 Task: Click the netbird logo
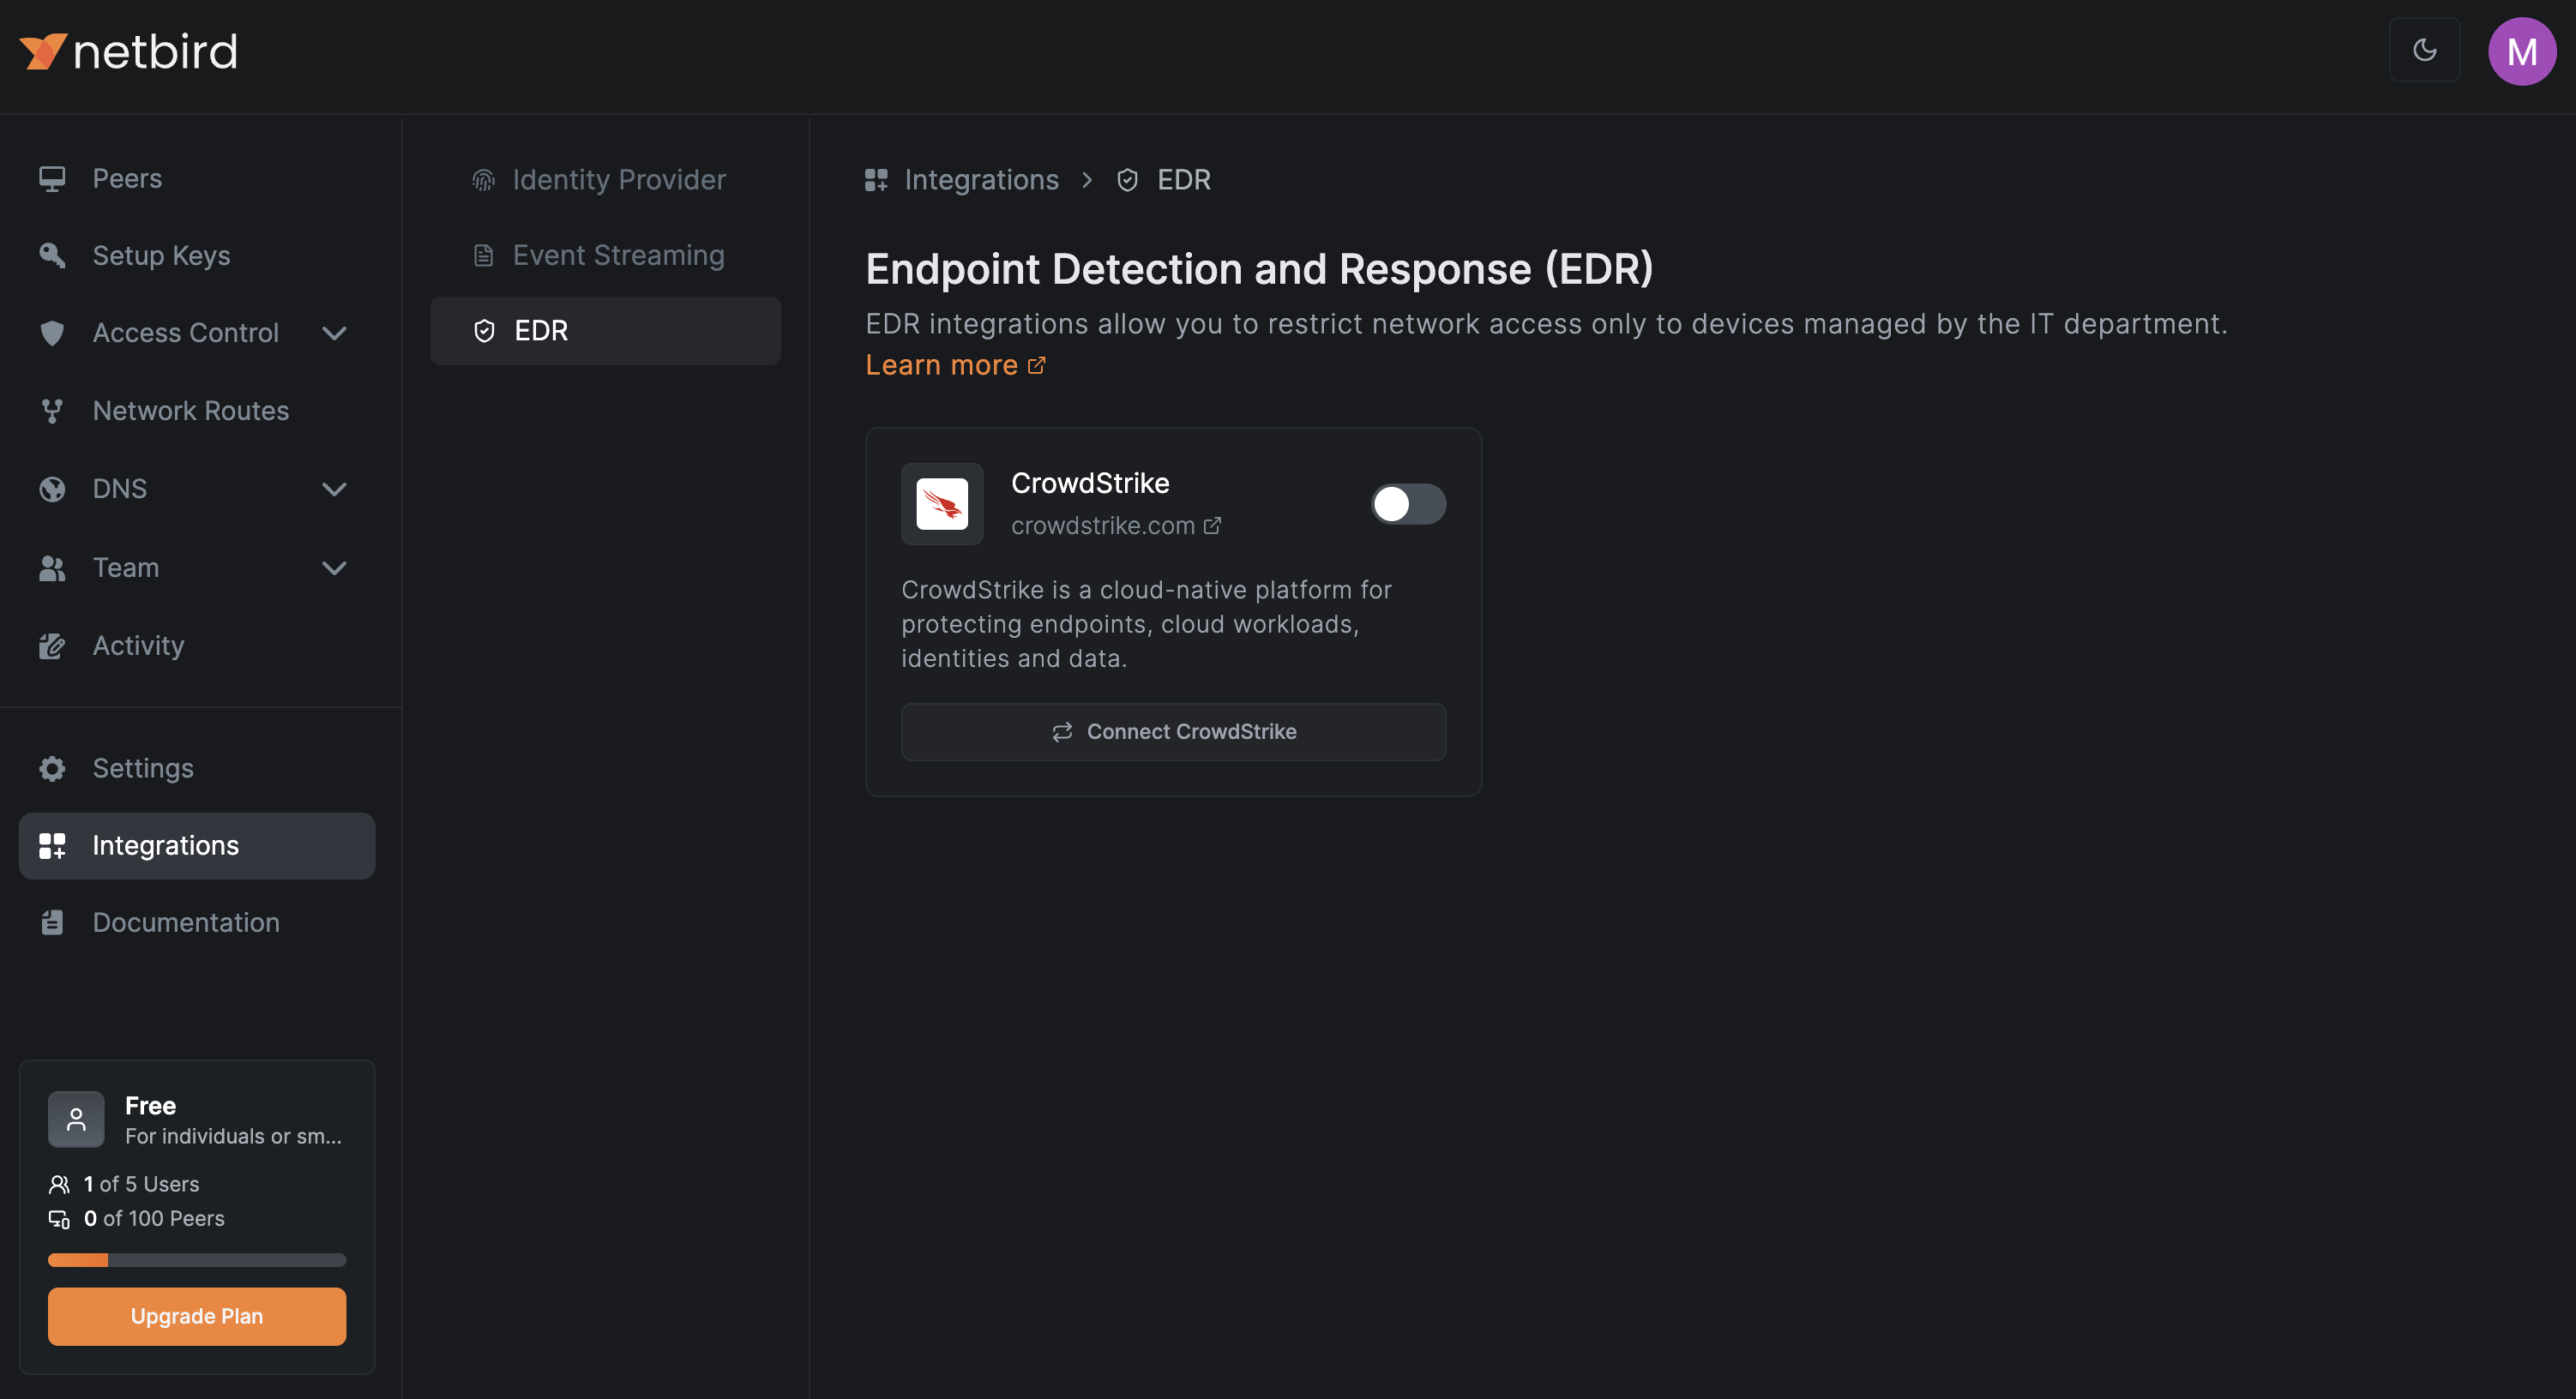(x=128, y=51)
